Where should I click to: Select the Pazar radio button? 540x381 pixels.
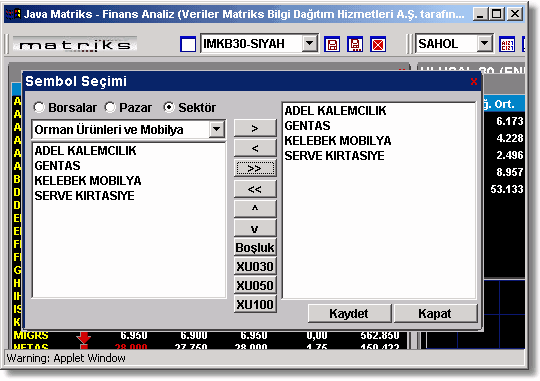click(110, 107)
